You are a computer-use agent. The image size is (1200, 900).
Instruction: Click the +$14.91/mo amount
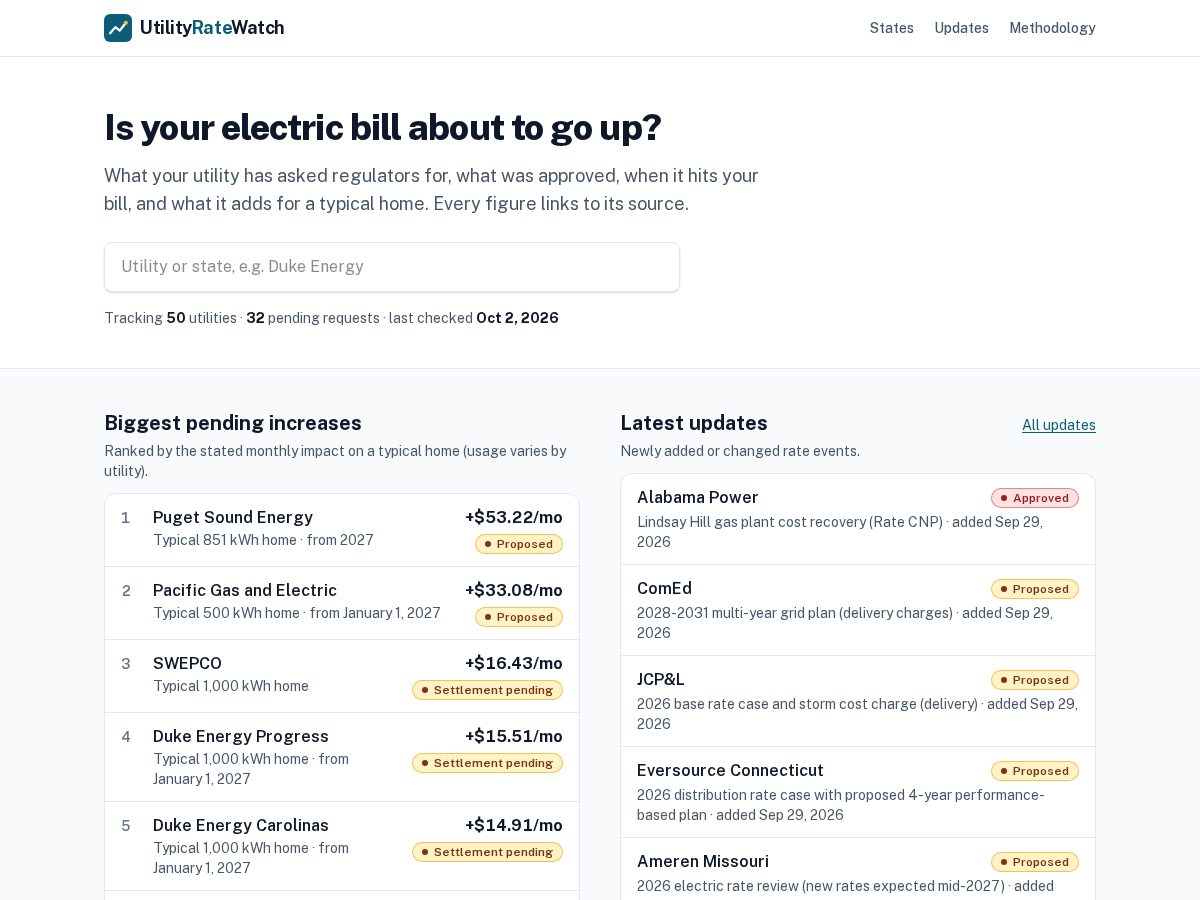pos(514,825)
